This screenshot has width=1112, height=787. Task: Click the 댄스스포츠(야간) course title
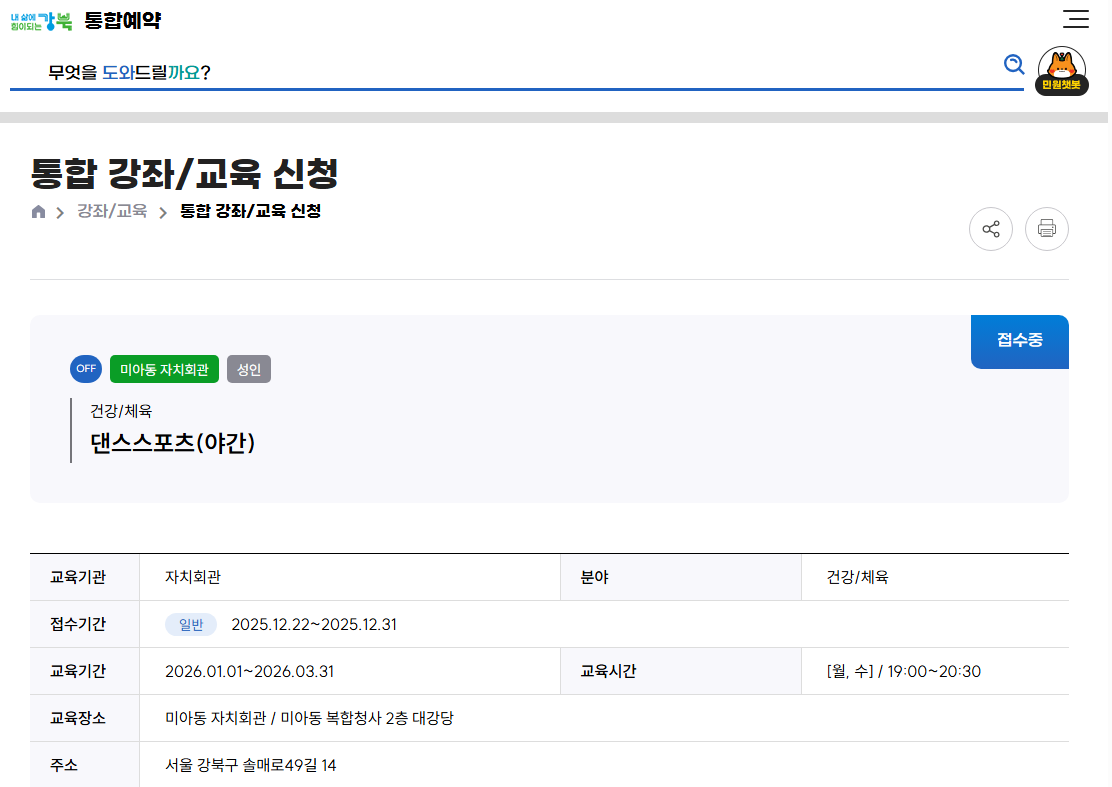173,443
